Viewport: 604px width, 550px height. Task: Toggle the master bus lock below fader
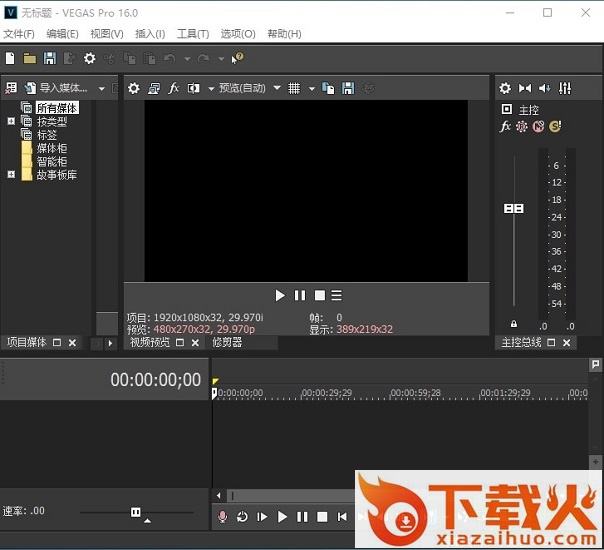click(514, 324)
